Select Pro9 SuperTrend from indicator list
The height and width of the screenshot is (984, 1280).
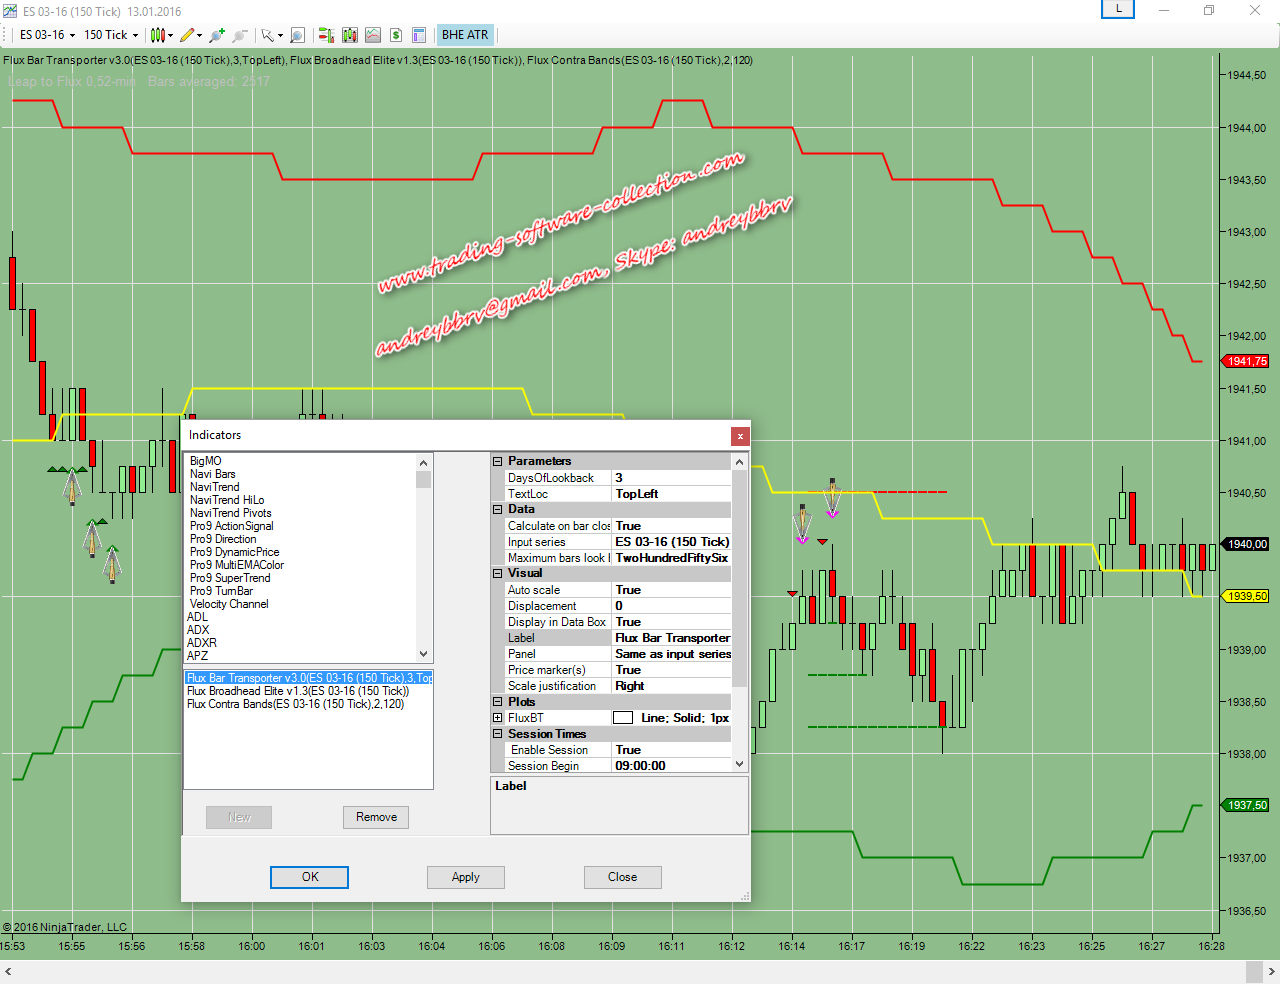230,578
